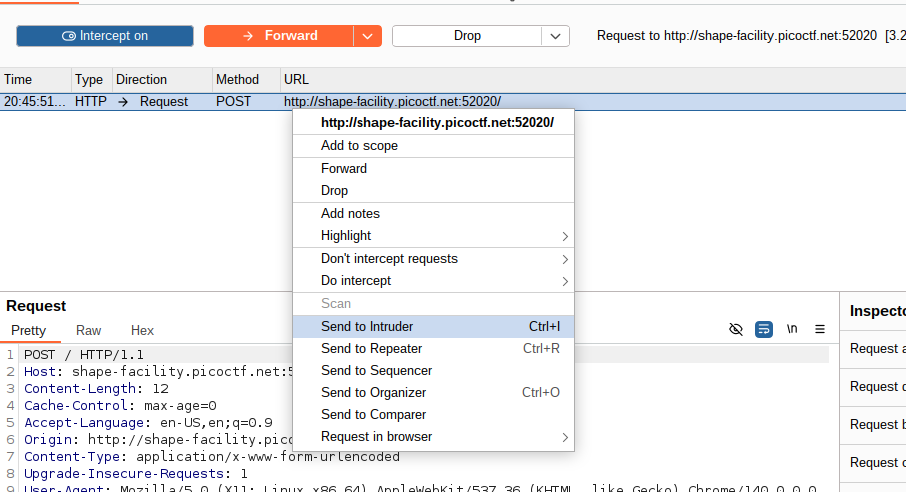Click the Forward button

pos(279,36)
